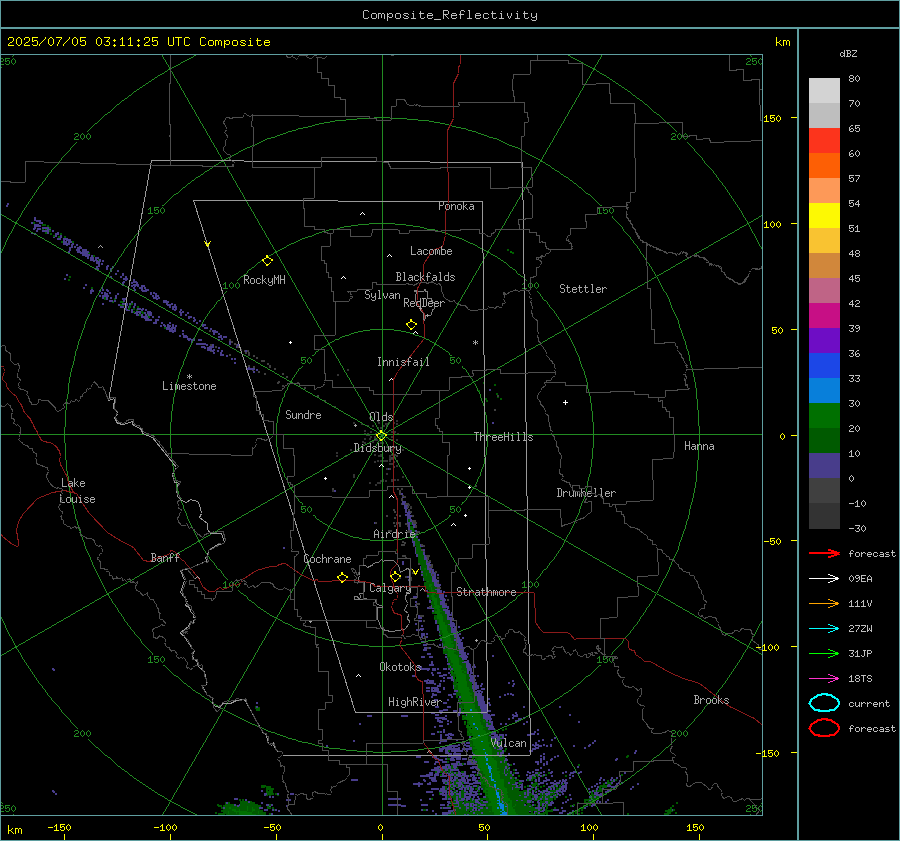Click the Lake Louise label
900x841 pixels.
point(77,491)
